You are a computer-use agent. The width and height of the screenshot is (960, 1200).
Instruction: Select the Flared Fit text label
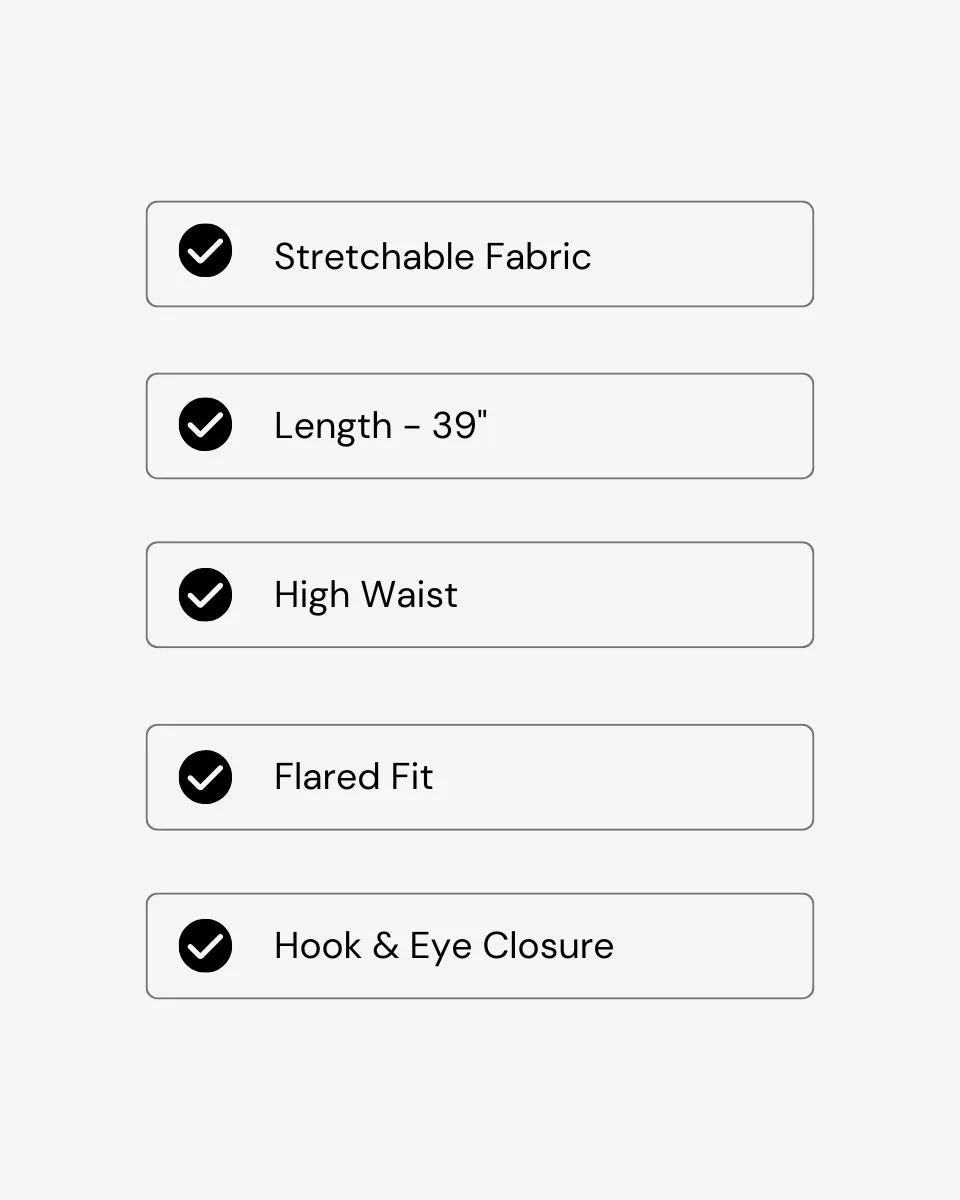click(x=354, y=777)
